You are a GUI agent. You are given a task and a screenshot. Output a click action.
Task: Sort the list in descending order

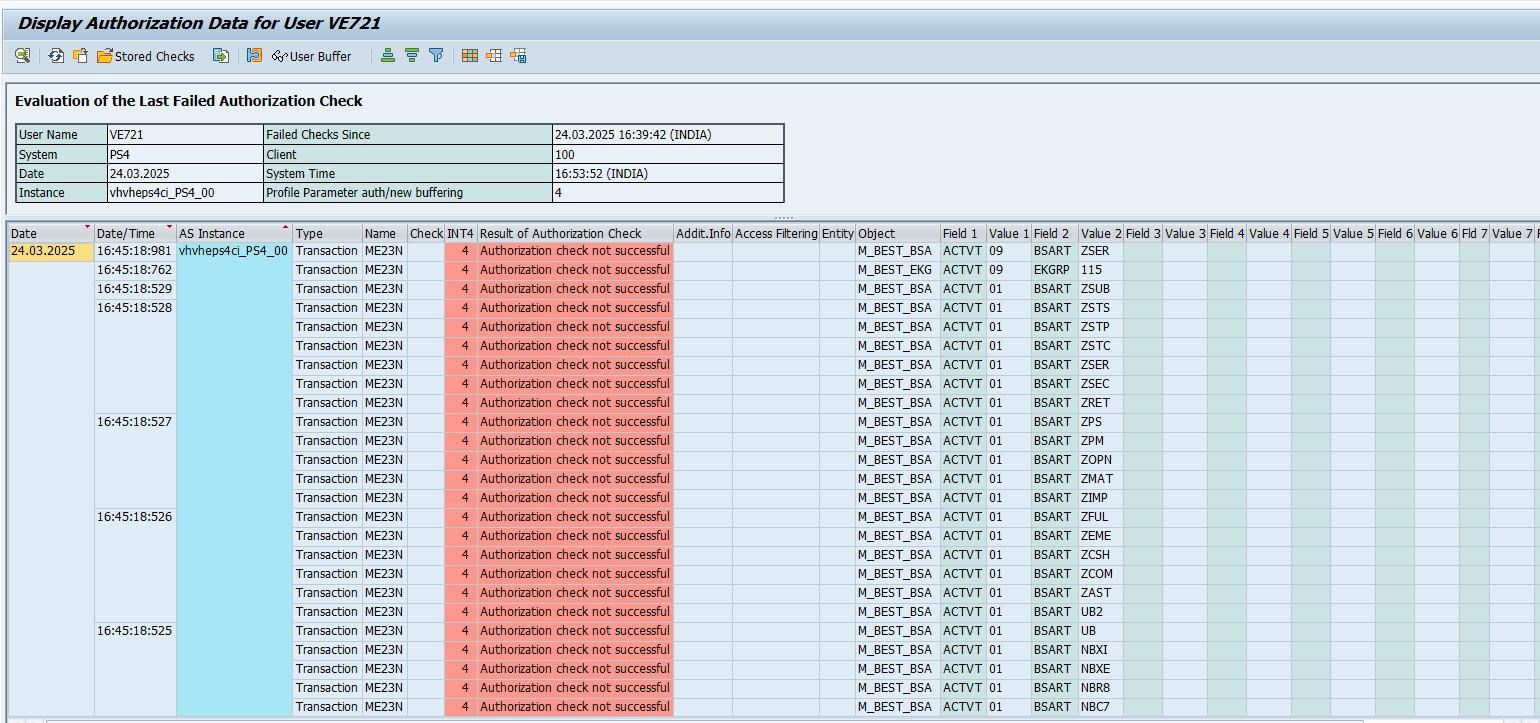pyautogui.click(x=412, y=56)
